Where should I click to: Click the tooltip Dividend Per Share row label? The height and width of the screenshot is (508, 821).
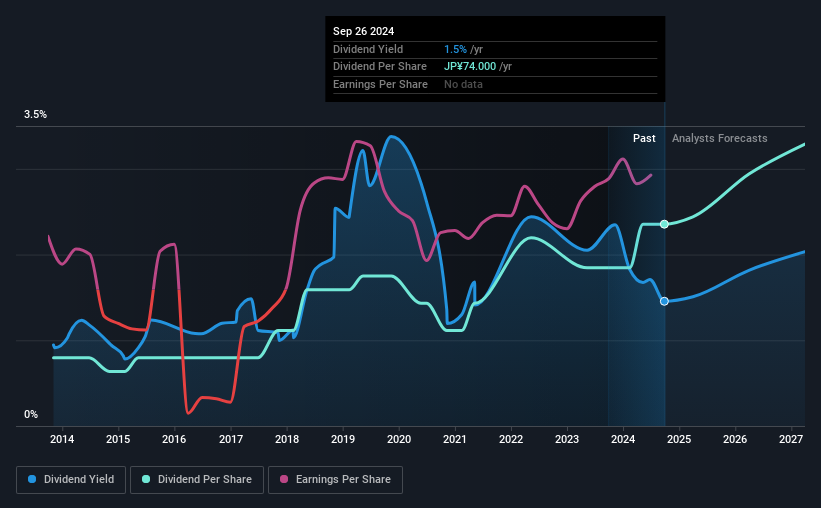pos(380,67)
